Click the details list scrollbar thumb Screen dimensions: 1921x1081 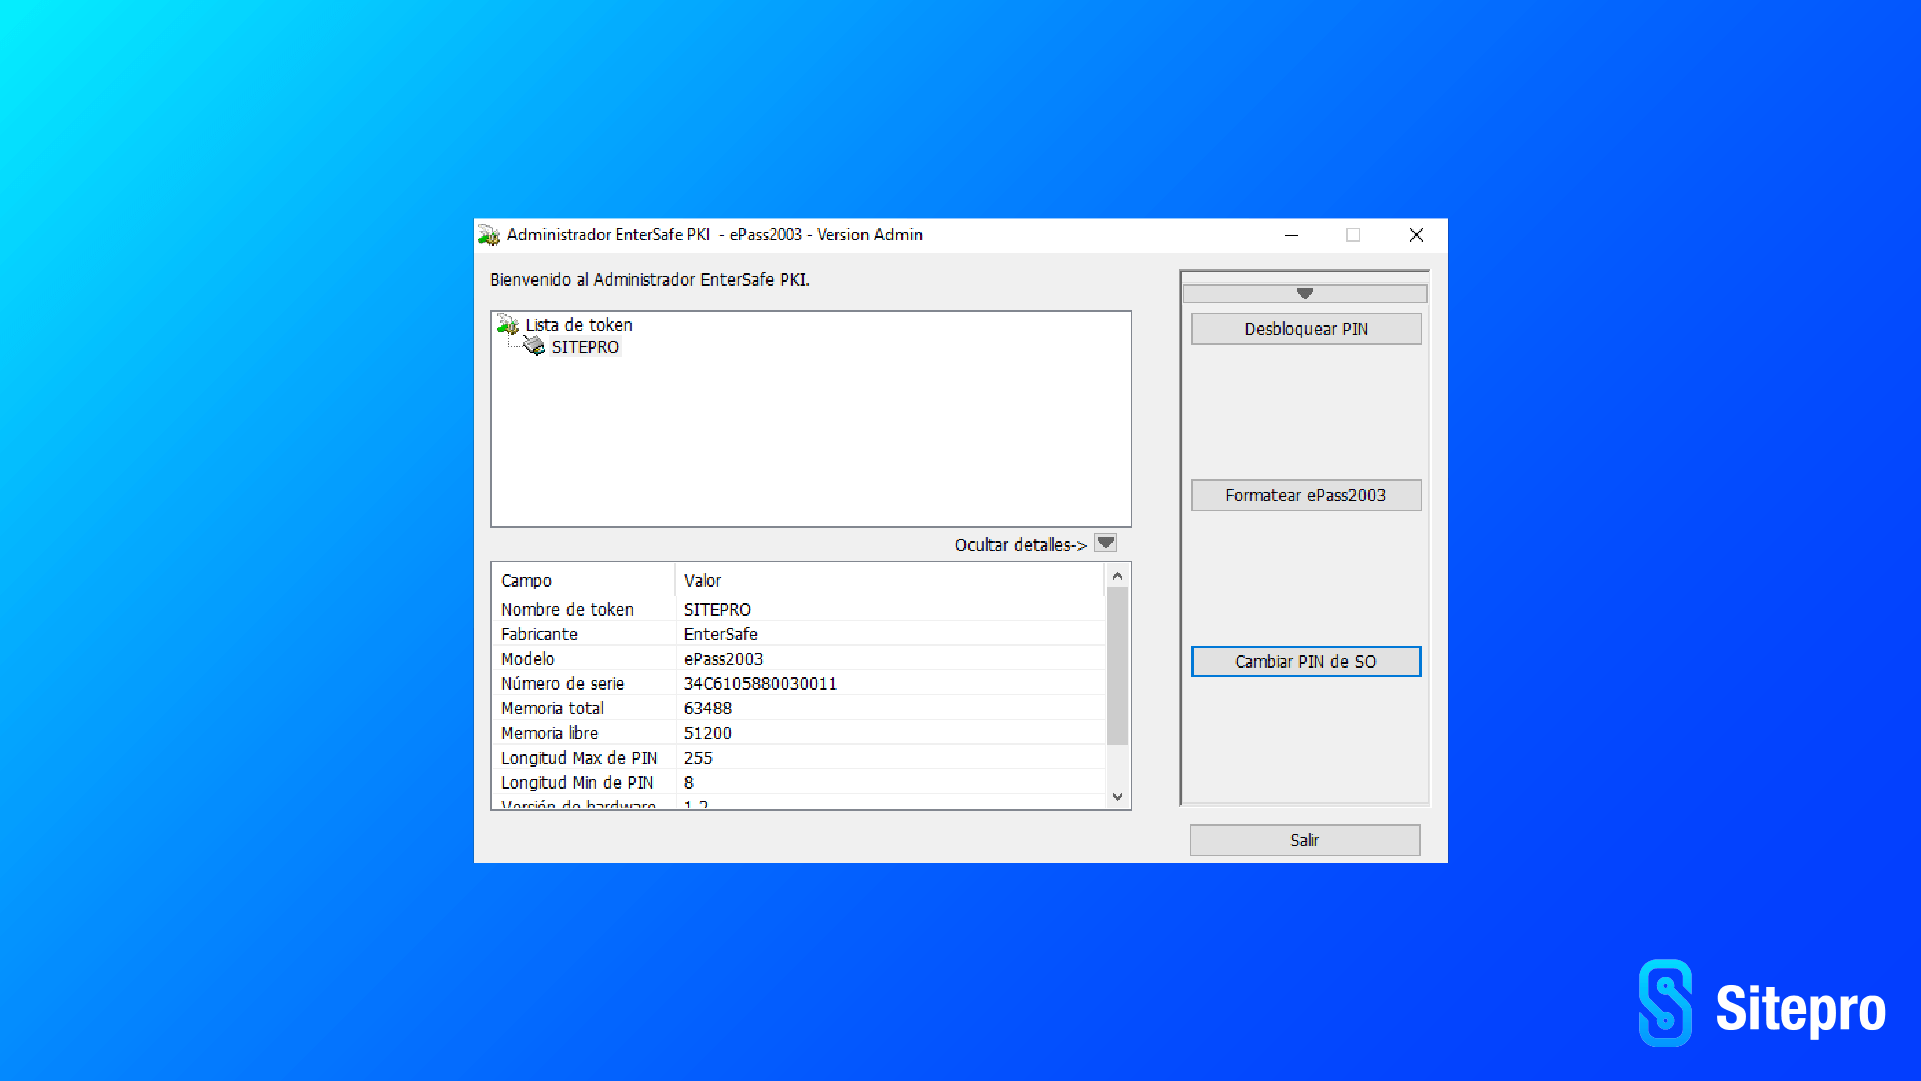pyautogui.click(x=1117, y=665)
